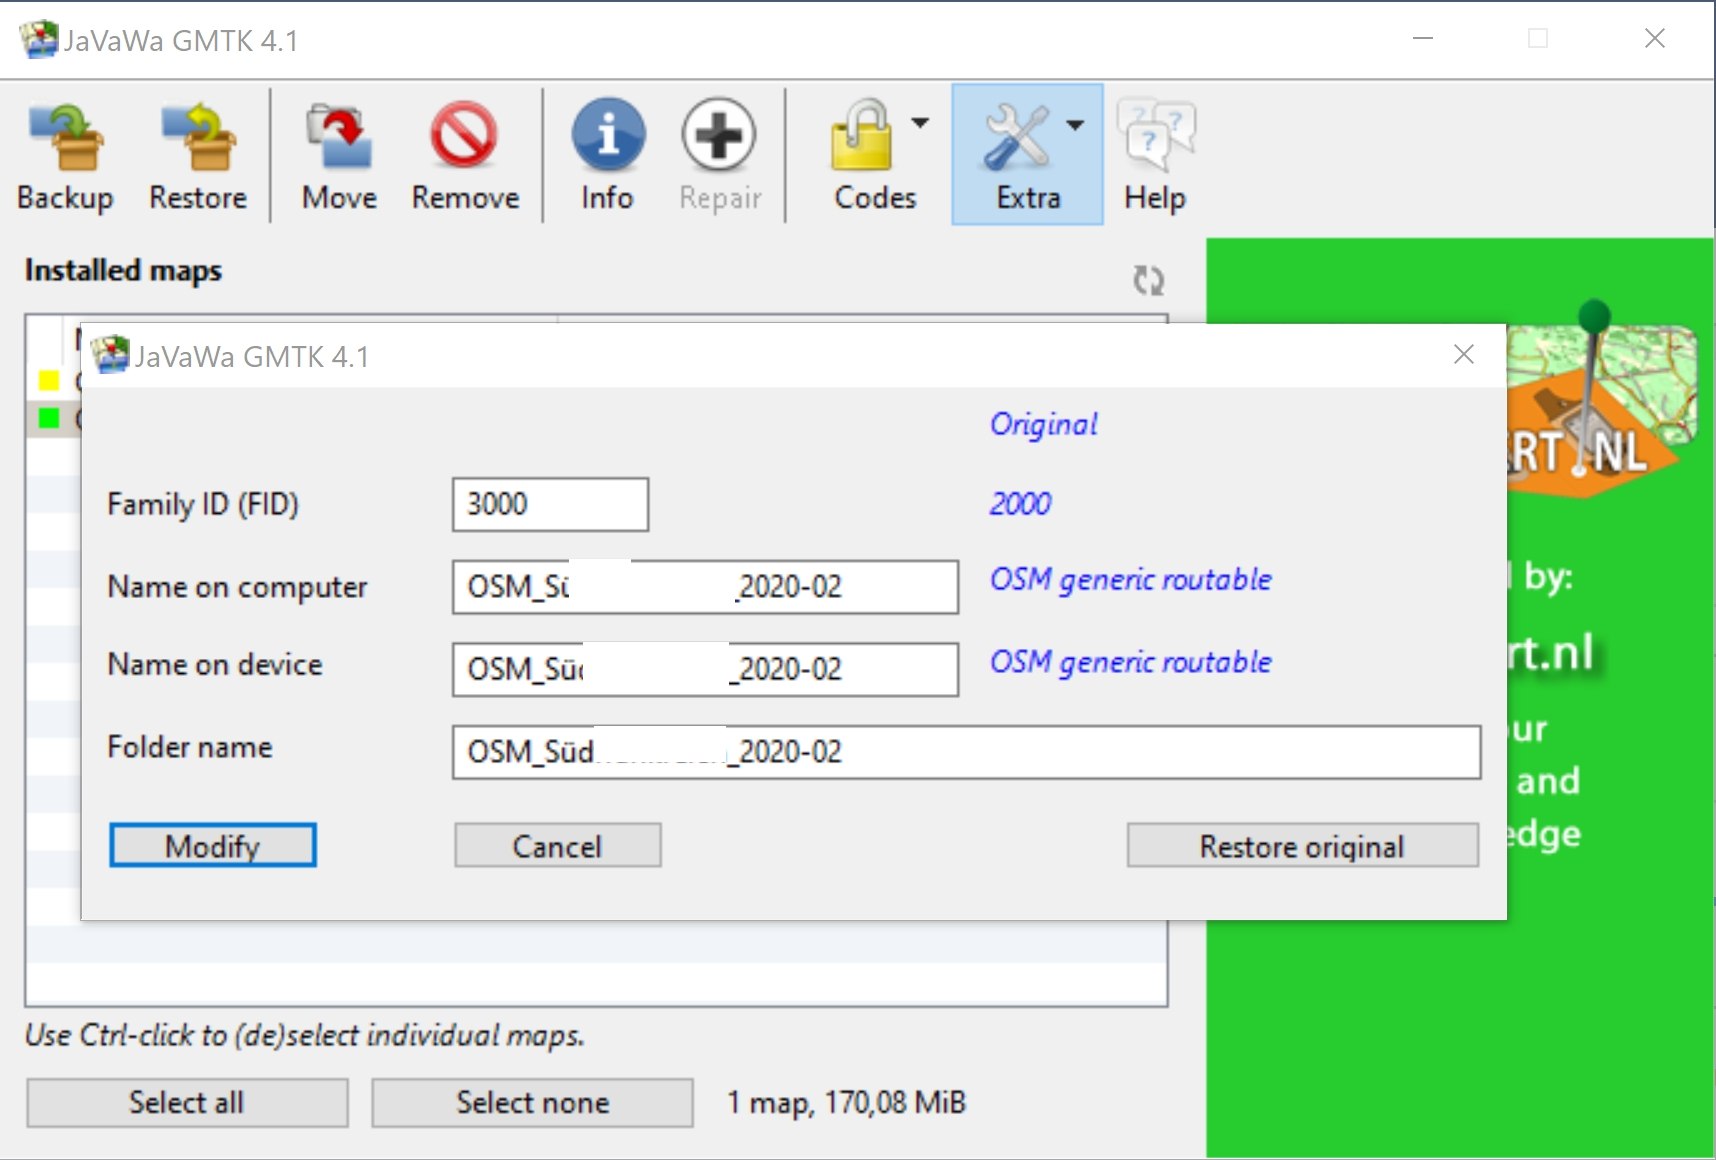
Task: Click the Restore toolbar icon
Action: pyautogui.click(x=198, y=137)
